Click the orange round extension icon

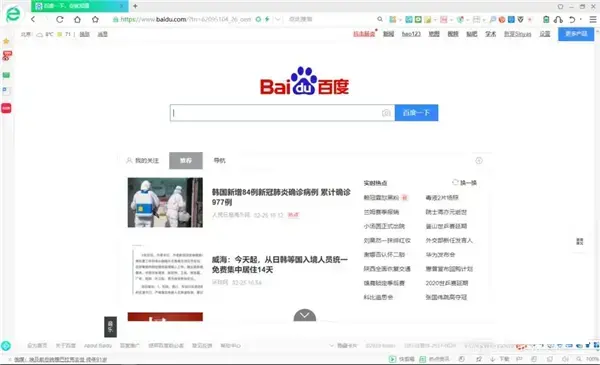[502, 19]
